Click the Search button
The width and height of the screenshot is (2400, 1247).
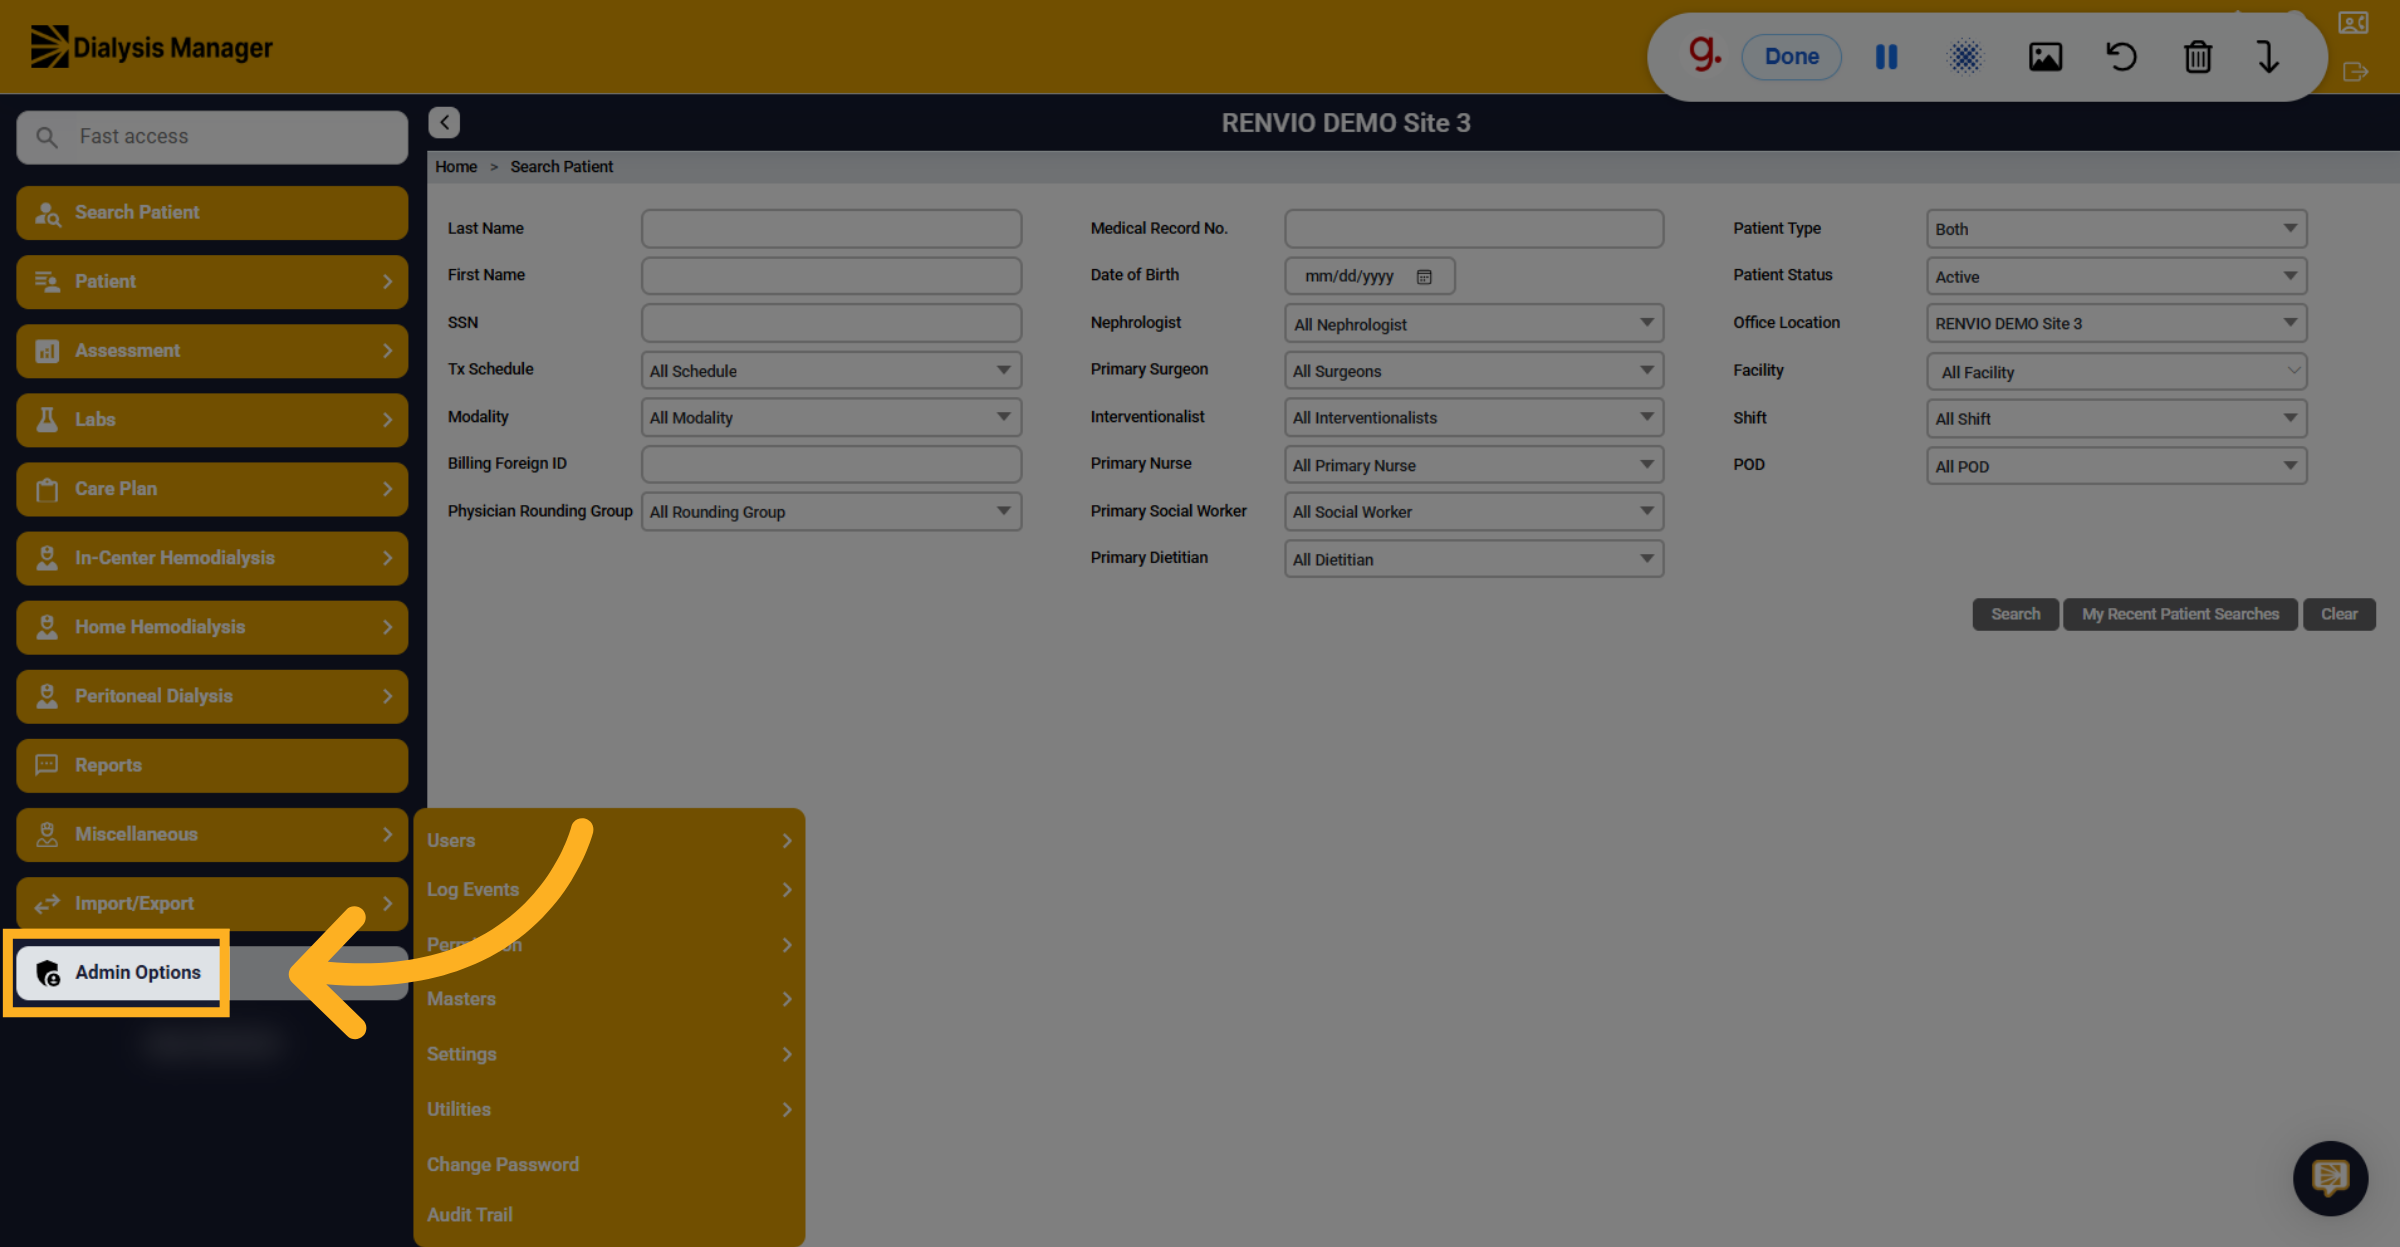[2015, 614]
